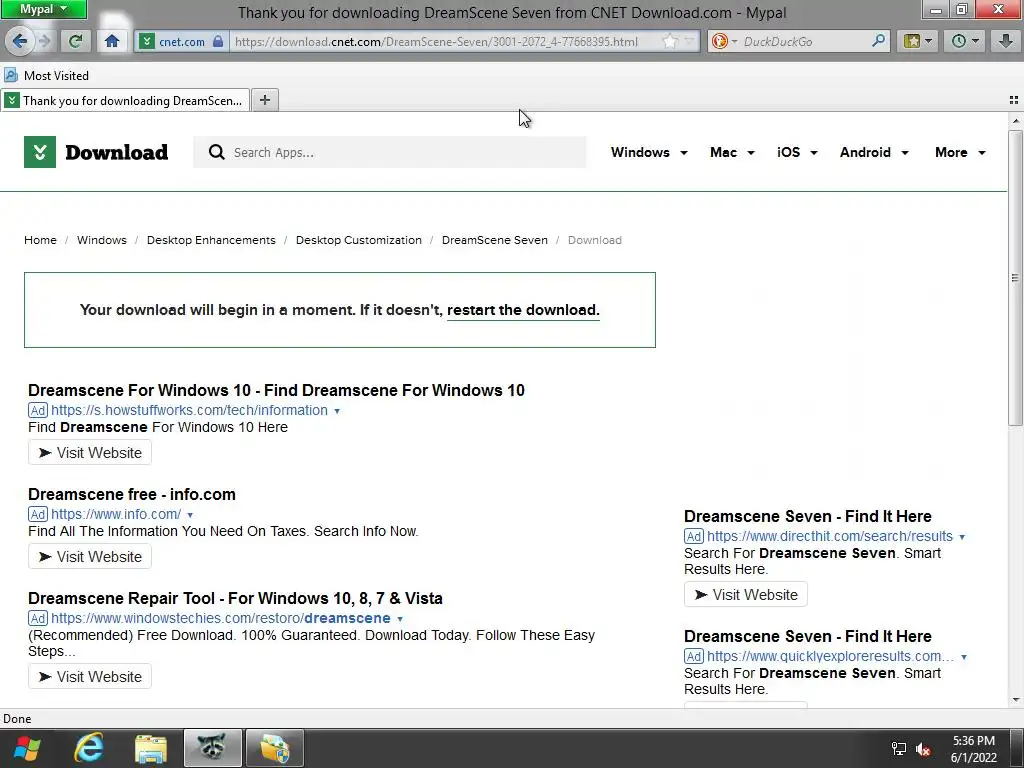The height and width of the screenshot is (768, 1024).
Task: Click the padlock site security icon
Action: tap(218, 42)
